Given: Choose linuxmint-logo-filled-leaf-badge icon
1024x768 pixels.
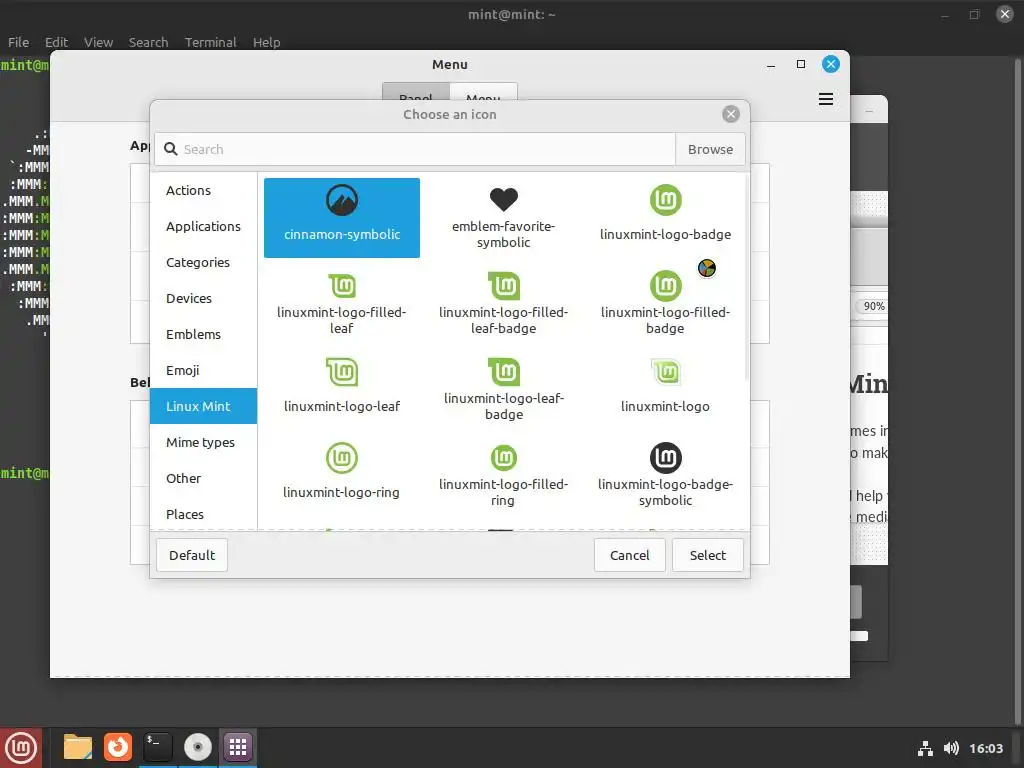Looking at the screenshot, I should (x=504, y=304).
